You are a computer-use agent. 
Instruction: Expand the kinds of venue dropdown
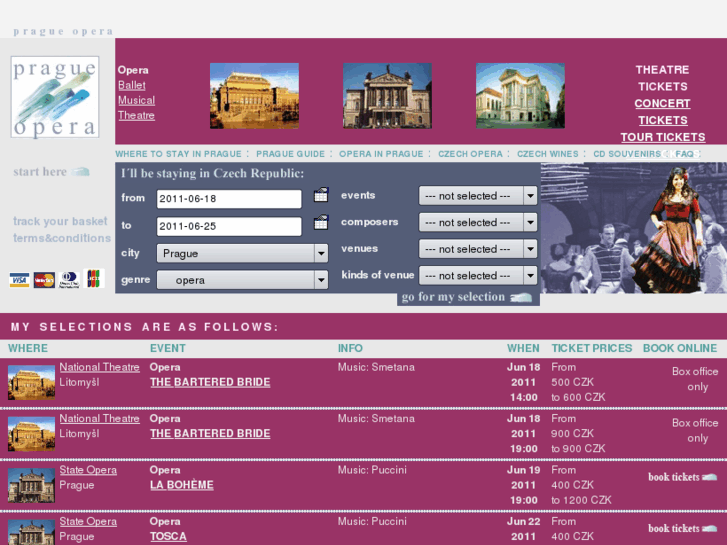(478, 276)
